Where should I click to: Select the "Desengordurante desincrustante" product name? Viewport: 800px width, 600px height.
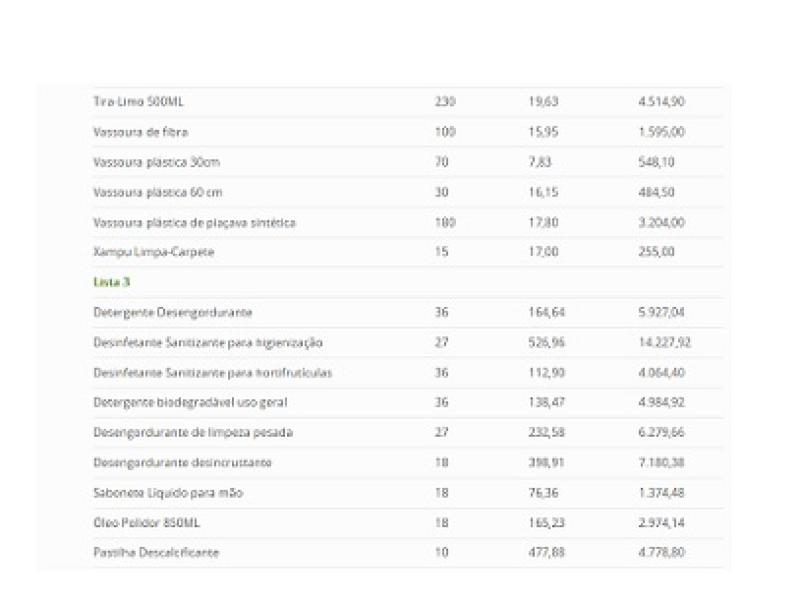pyautogui.click(x=182, y=462)
